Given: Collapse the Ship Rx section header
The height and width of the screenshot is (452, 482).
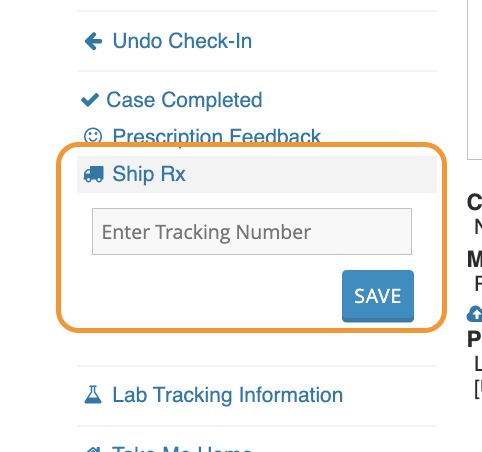Looking at the screenshot, I should coord(257,174).
